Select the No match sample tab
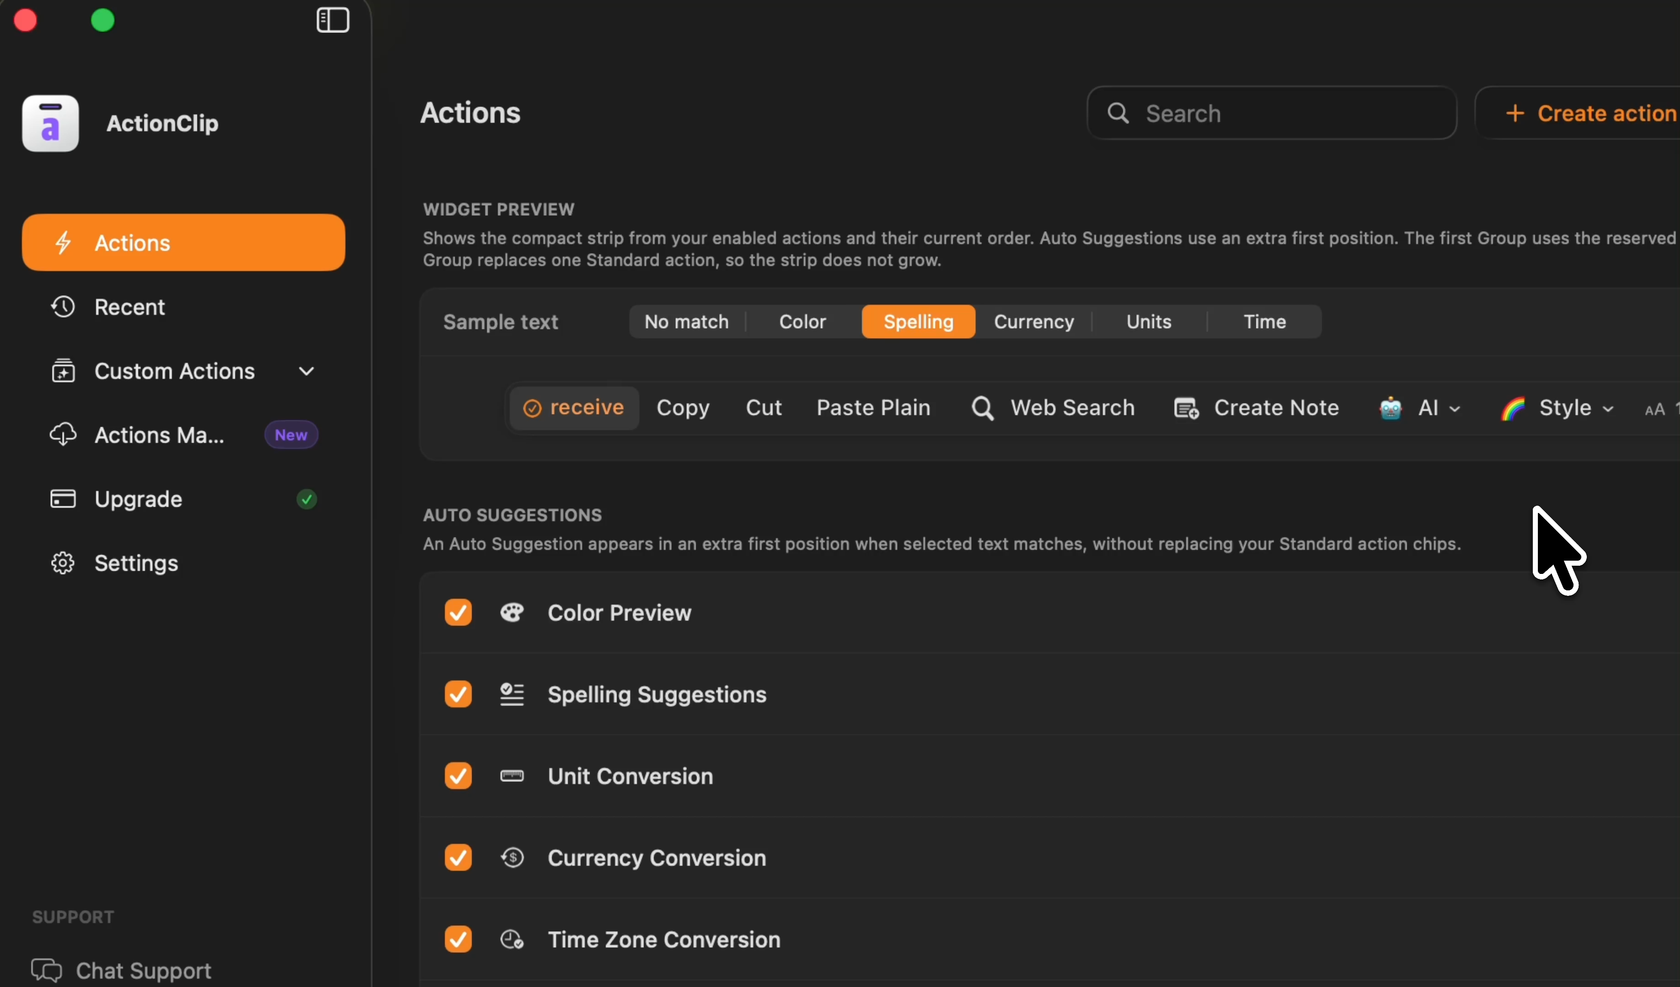 pyautogui.click(x=687, y=322)
